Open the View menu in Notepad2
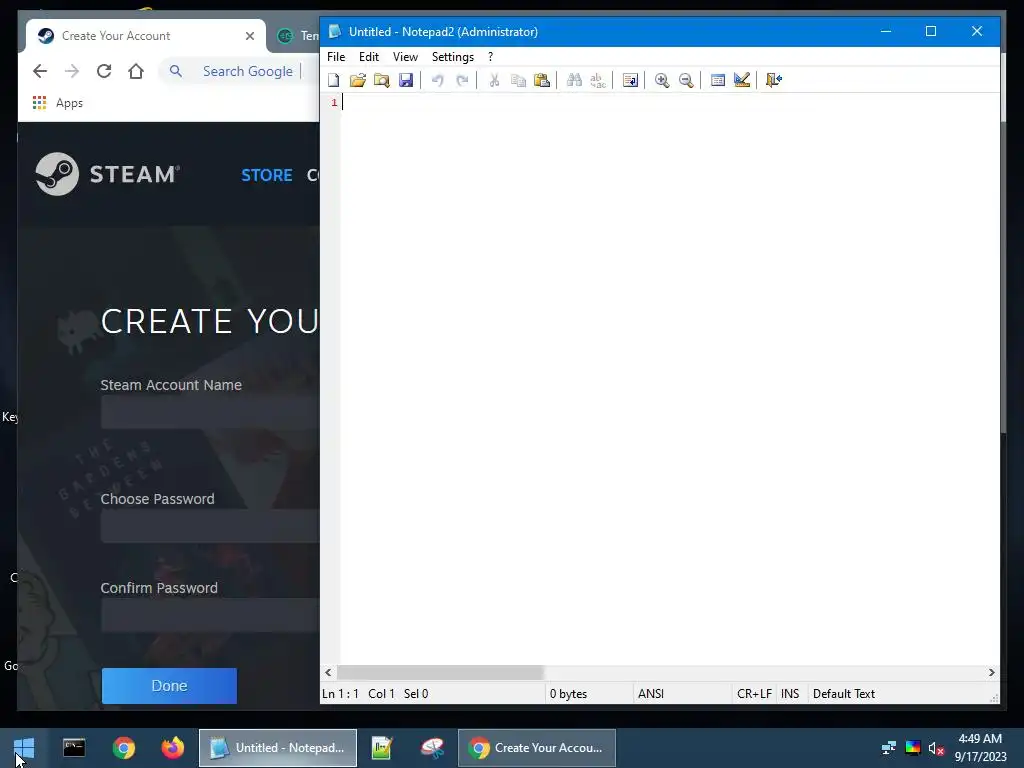Viewport: 1024px width, 768px height. [405, 57]
